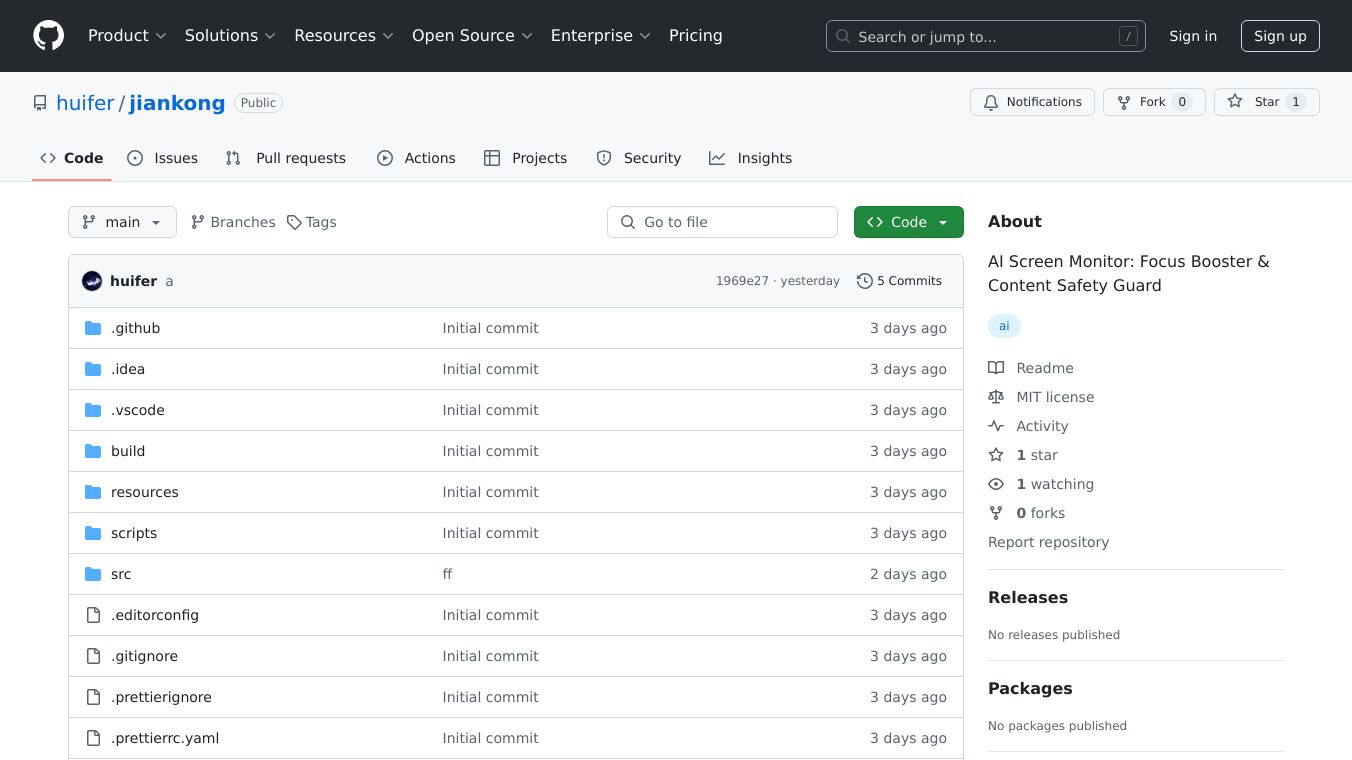The width and height of the screenshot is (1352, 760).
Task: Click the Sign up button
Action: [x=1280, y=36]
